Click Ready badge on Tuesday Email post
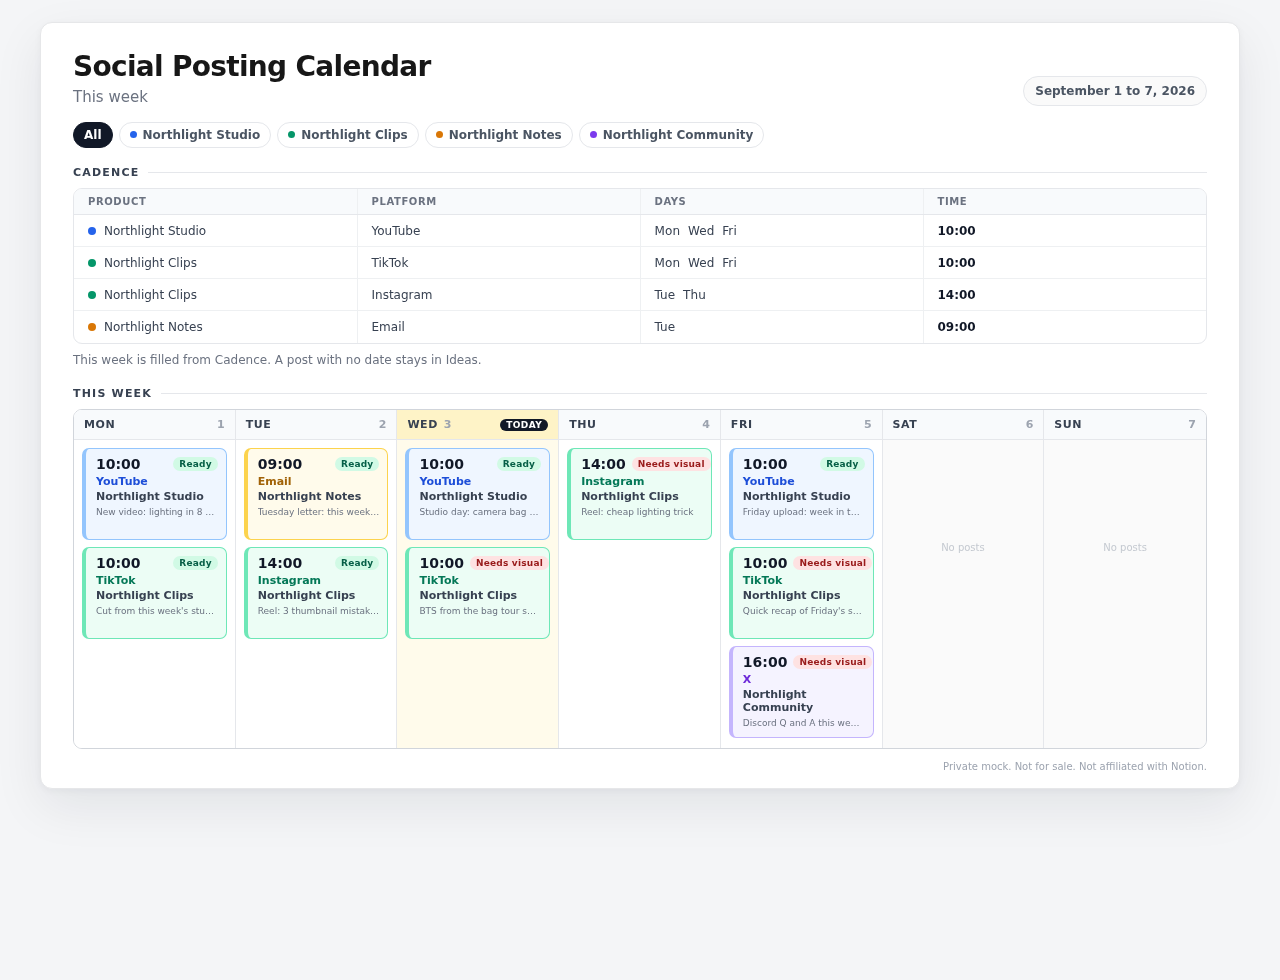Viewport: 1280px width, 980px height. pyautogui.click(x=357, y=464)
